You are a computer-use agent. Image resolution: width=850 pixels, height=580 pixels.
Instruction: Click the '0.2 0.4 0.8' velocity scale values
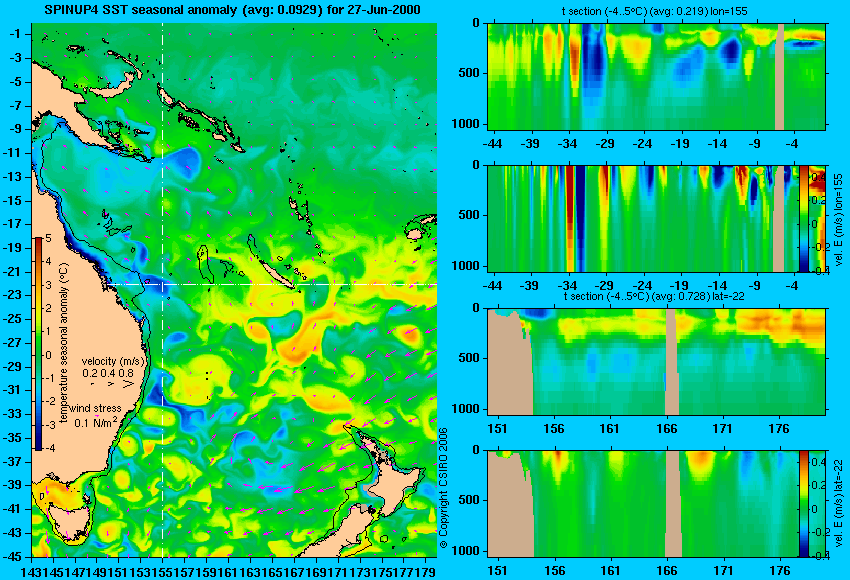click(x=108, y=373)
